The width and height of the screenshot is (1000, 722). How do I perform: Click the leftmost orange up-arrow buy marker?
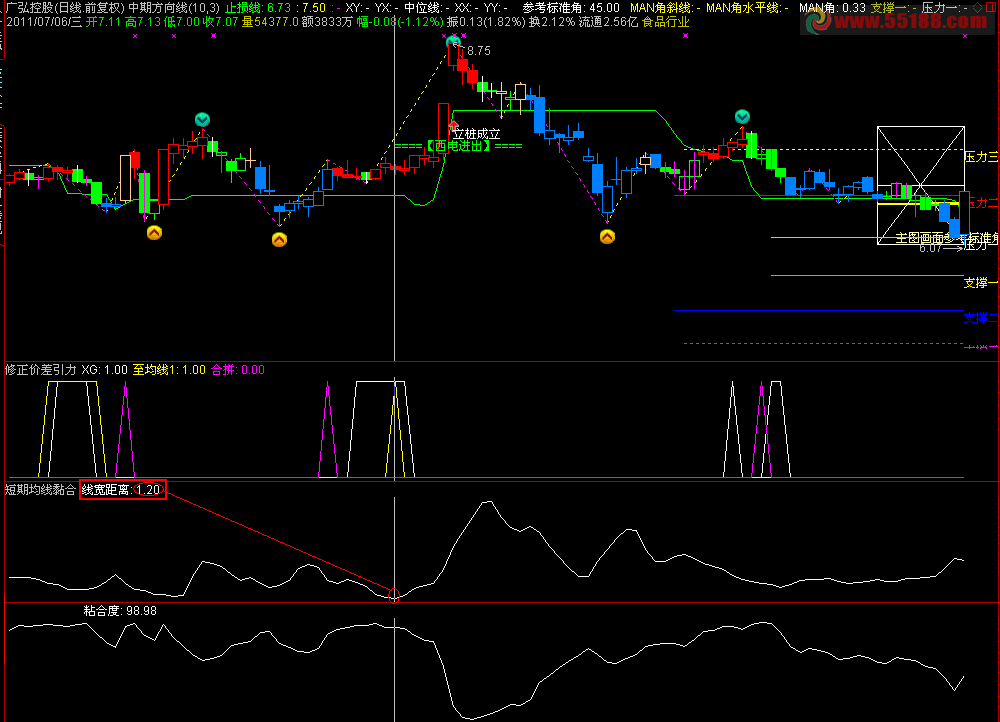pos(154,233)
